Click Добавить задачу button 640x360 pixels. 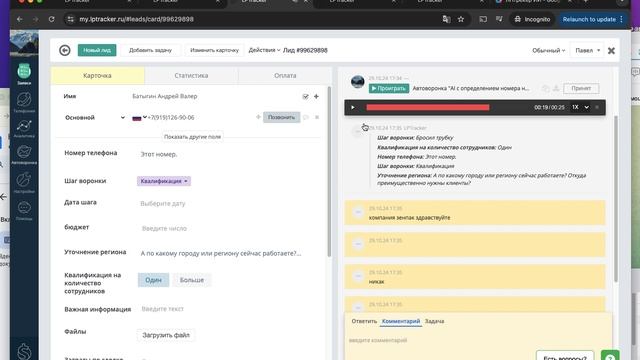150,50
